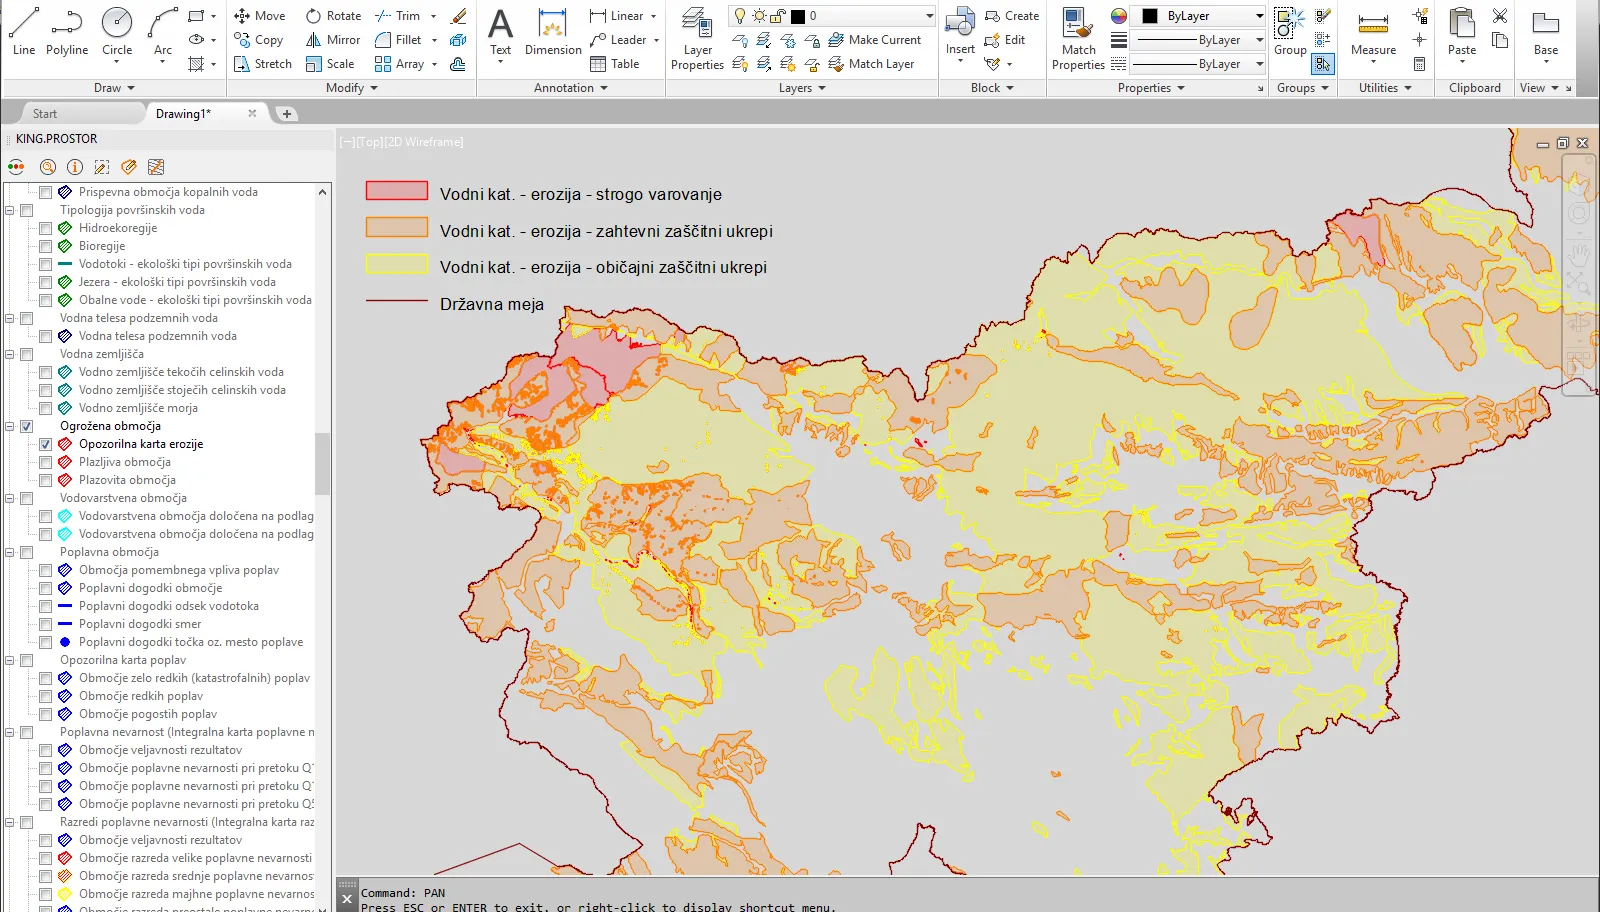Add a new drawing tab with plus
Image resolution: width=1600 pixels, height=912 pixels.
[x=287, y=114]
